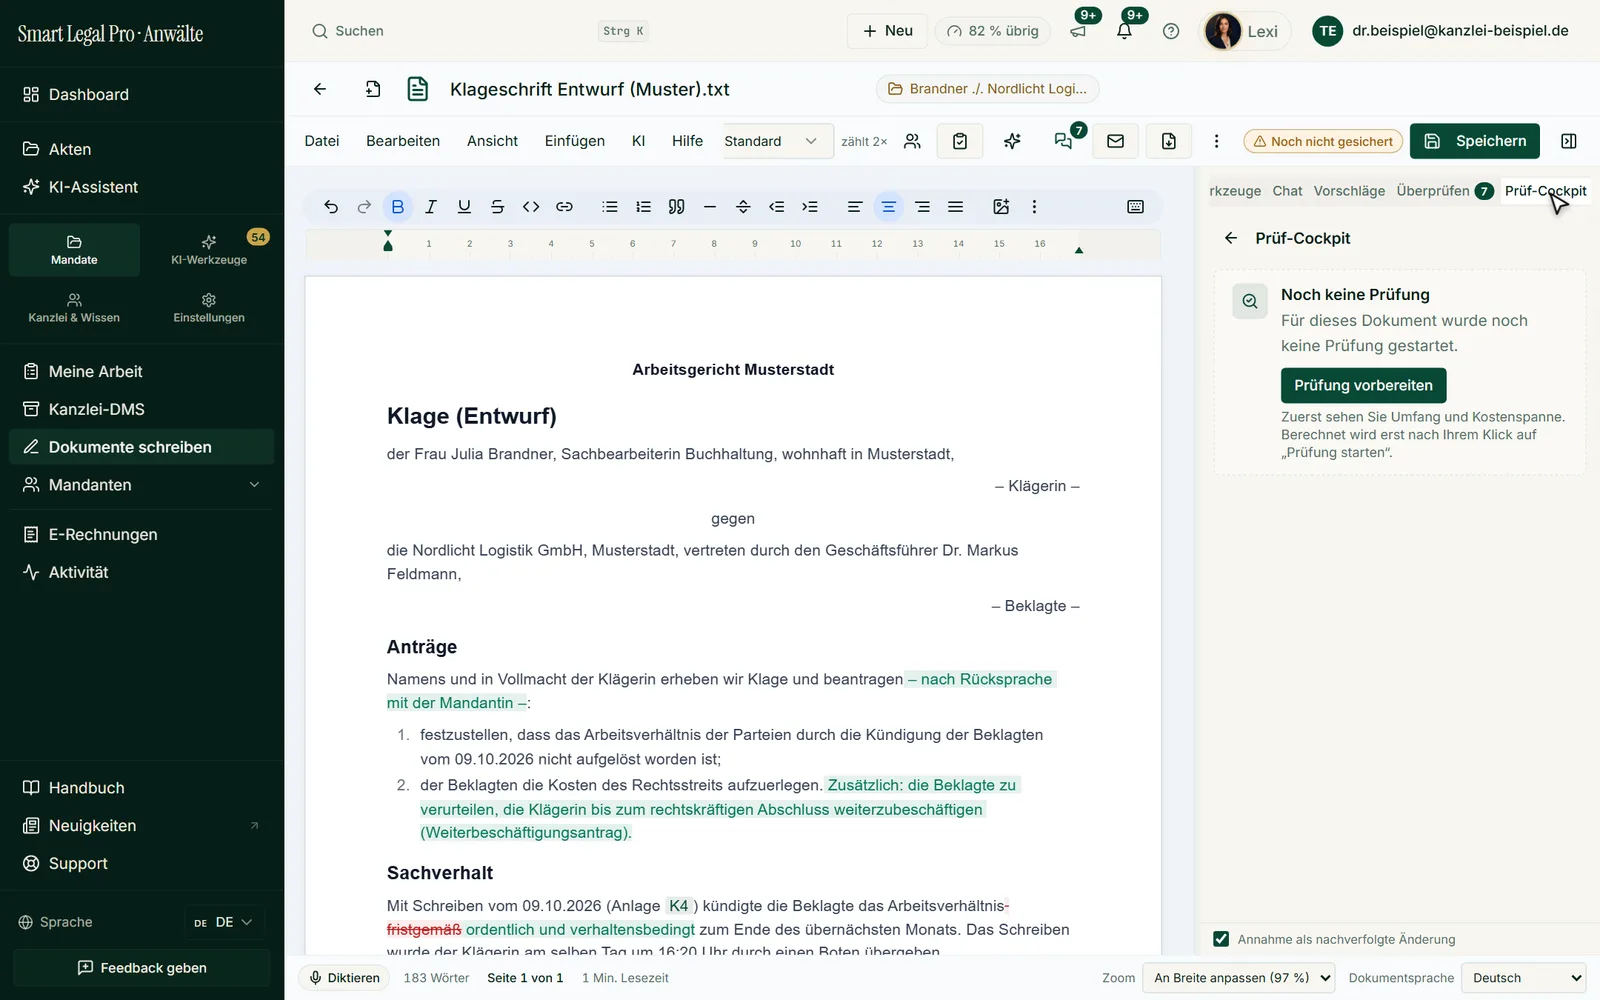Viewport: 1600px width, 1000px height.
Task: Open the collaborators icon
Action: [x=912, y=141]
